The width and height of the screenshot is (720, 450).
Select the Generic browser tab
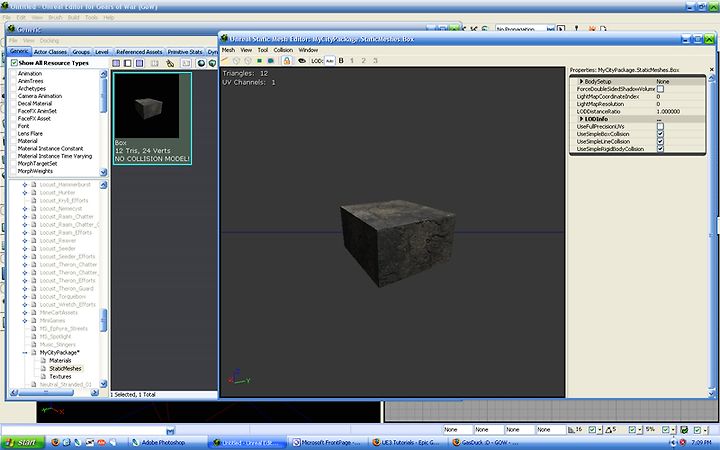[19, 51]
